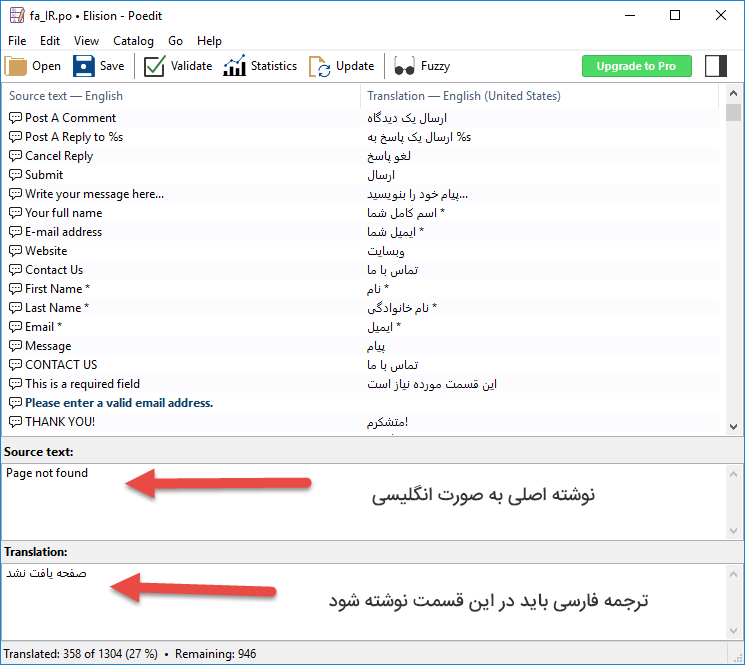The height and width of the screenshot is (665, 745).
Task: Open the Help menu
Action: (x=209, y=41)
